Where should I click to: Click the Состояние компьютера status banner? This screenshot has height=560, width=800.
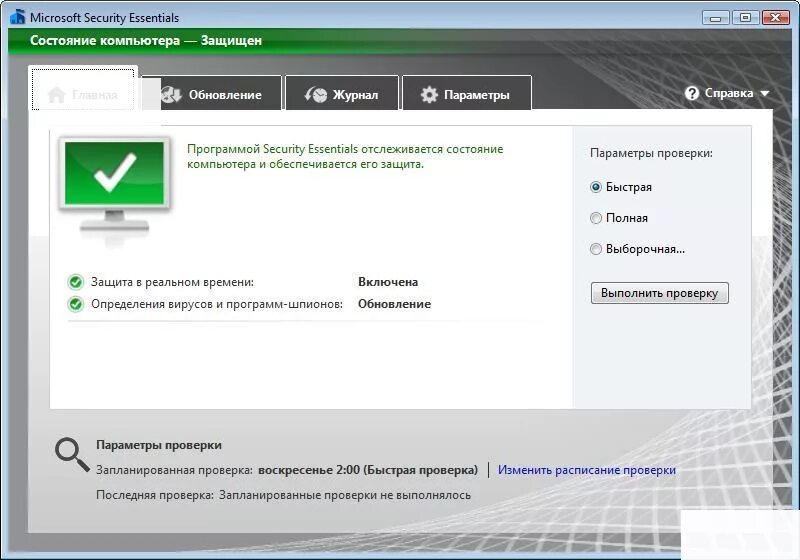[145, 40]
